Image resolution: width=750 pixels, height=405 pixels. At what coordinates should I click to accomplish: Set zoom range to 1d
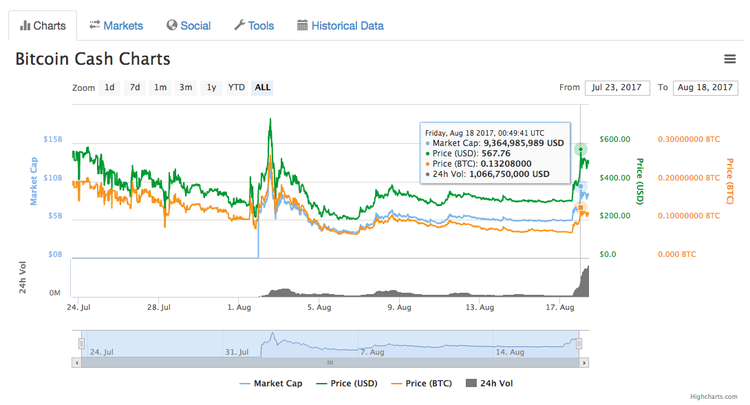[x=110, y=88]
